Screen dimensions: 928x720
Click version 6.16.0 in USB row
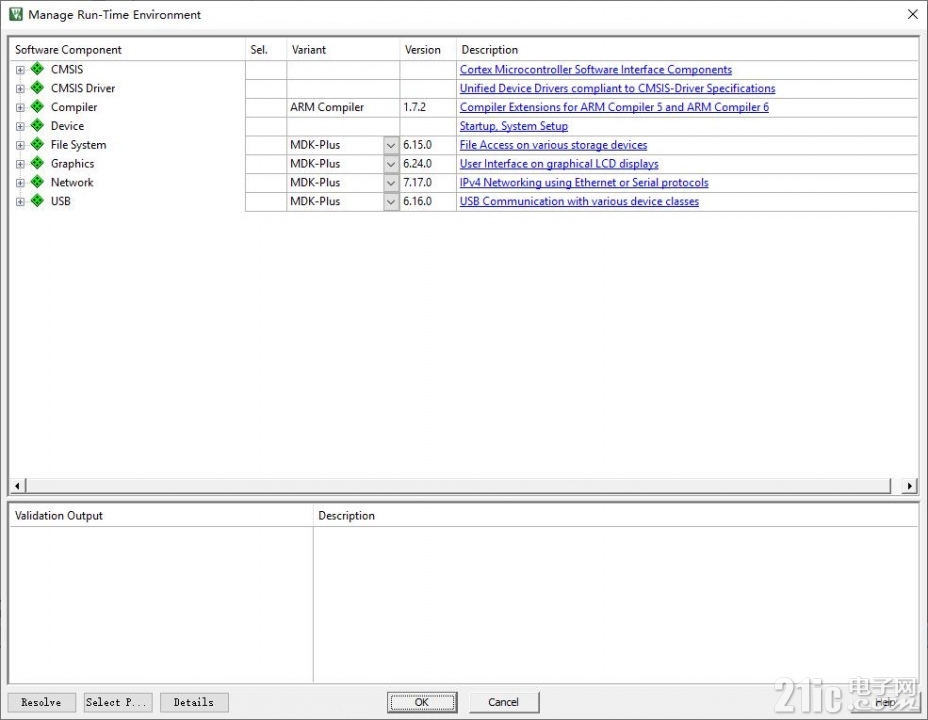click(417, 201)
